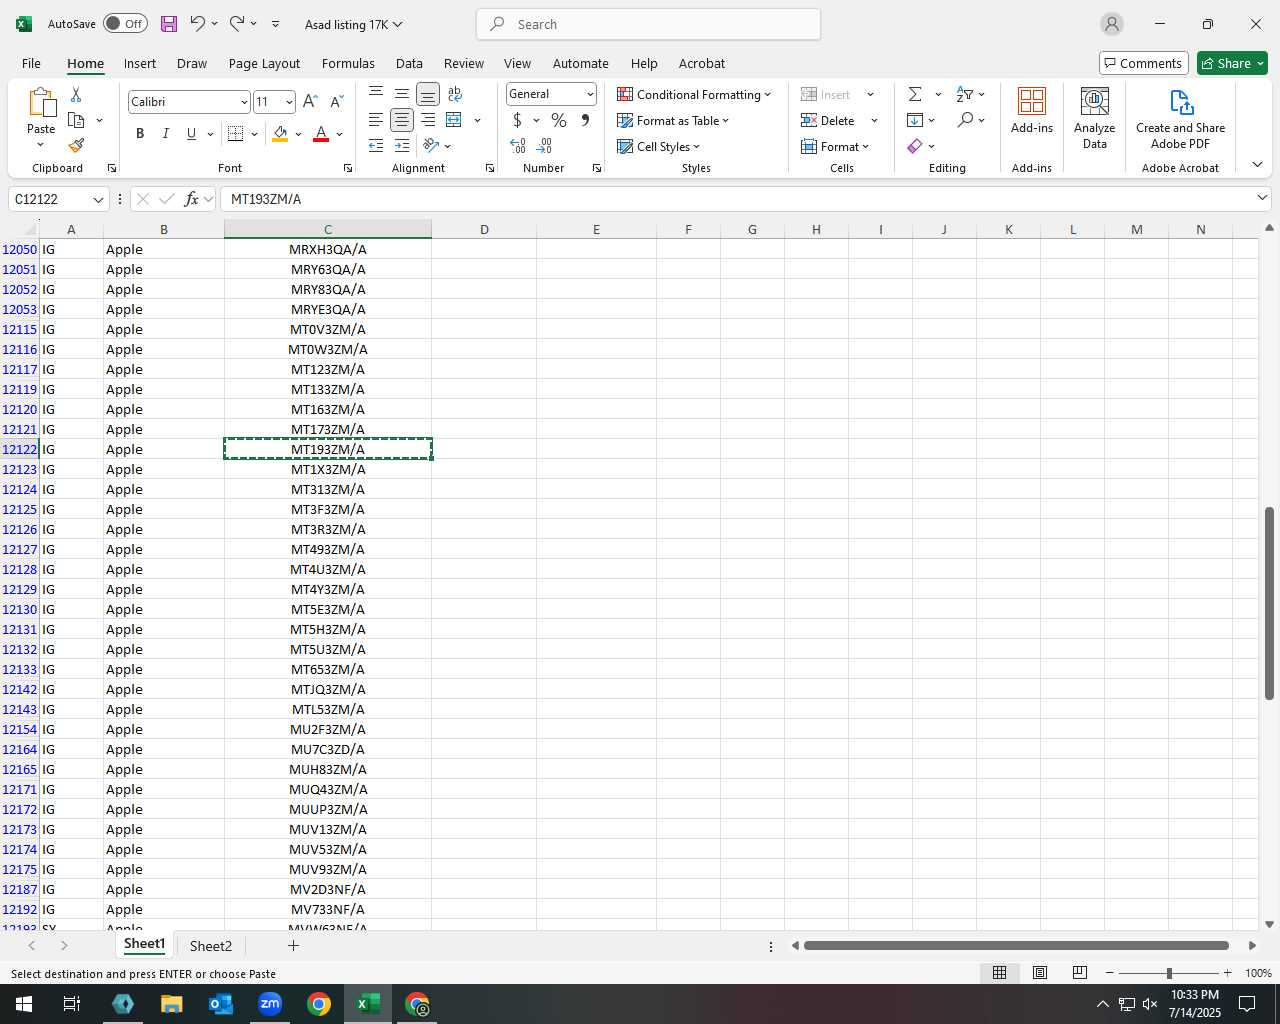
Task: Collapse the ribbon with the chevron
Action: [1257, 164]
